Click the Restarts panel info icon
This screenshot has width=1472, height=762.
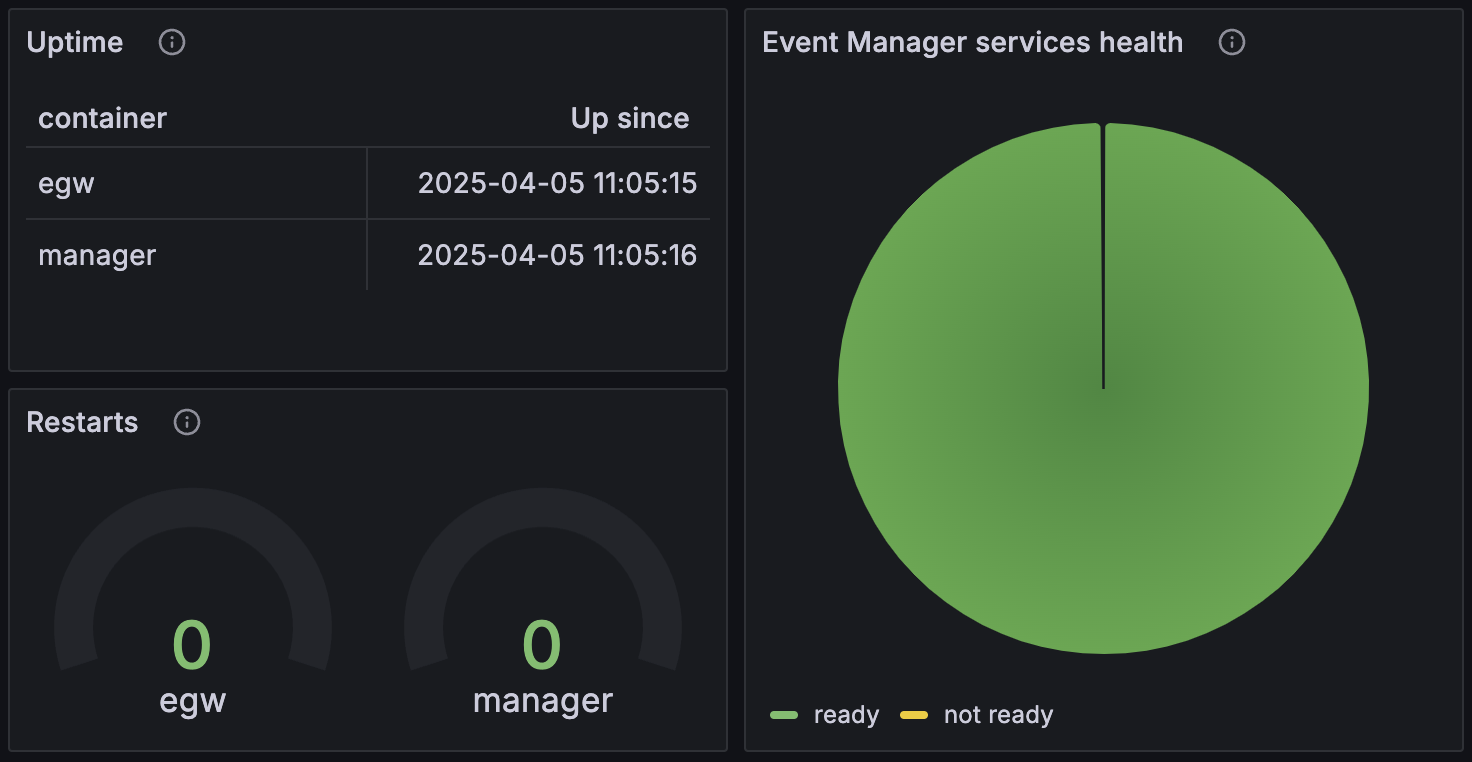pyautogui.click(x=187, y=422)
